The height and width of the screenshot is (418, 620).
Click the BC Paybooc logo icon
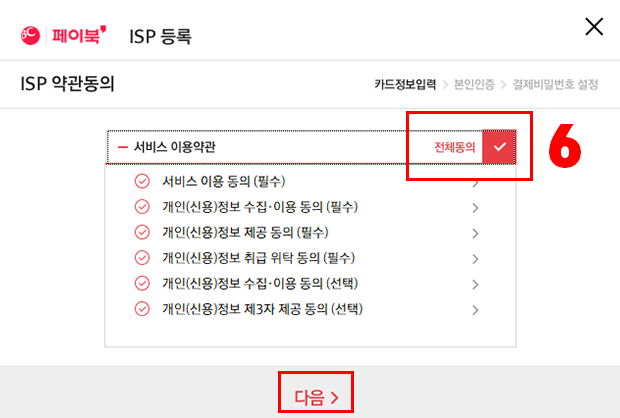(30, 36)
